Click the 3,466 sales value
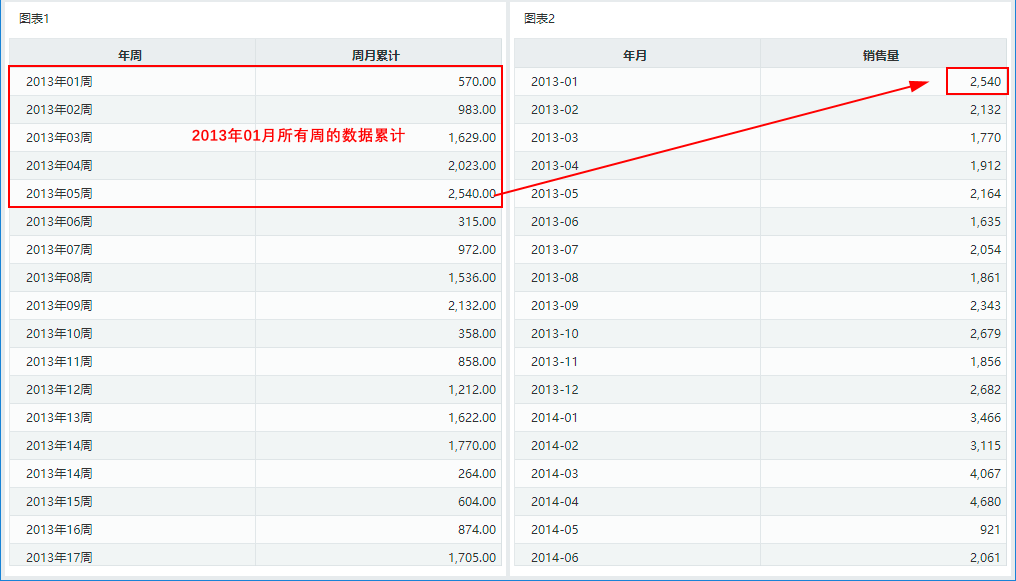The height and width of the screenshot is (581, 1016). [985, 417]
